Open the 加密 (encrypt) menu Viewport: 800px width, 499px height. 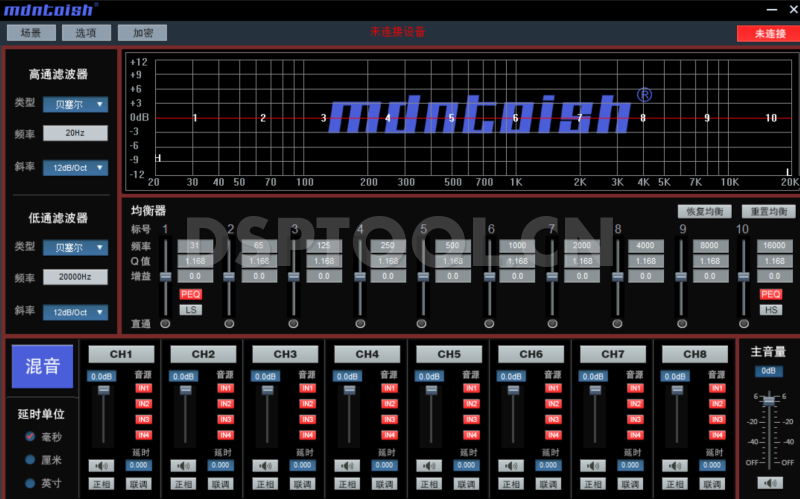[142, 33]
